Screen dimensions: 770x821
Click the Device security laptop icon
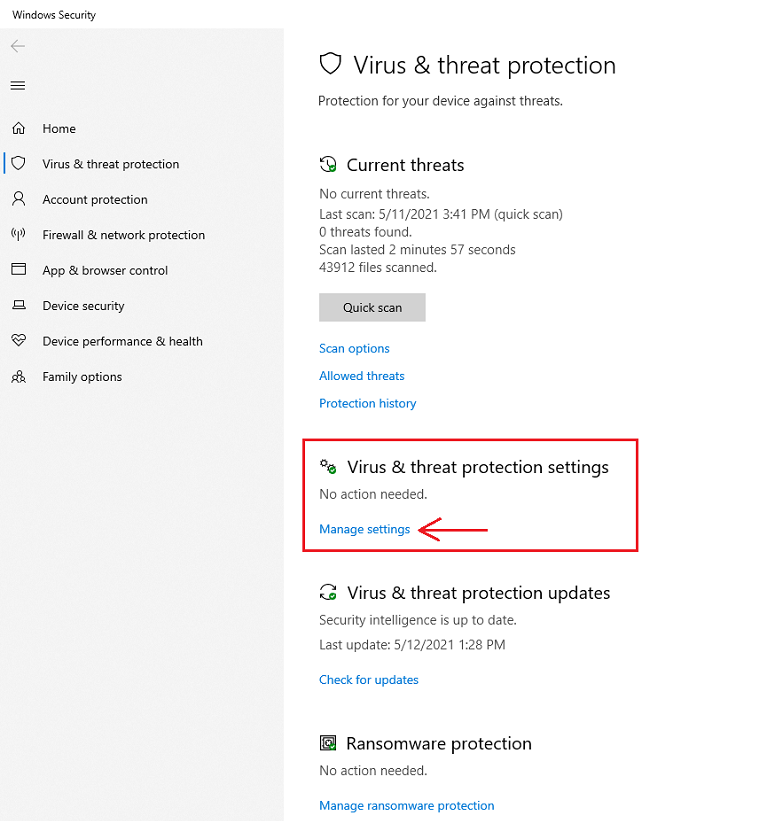pos(18,306)
